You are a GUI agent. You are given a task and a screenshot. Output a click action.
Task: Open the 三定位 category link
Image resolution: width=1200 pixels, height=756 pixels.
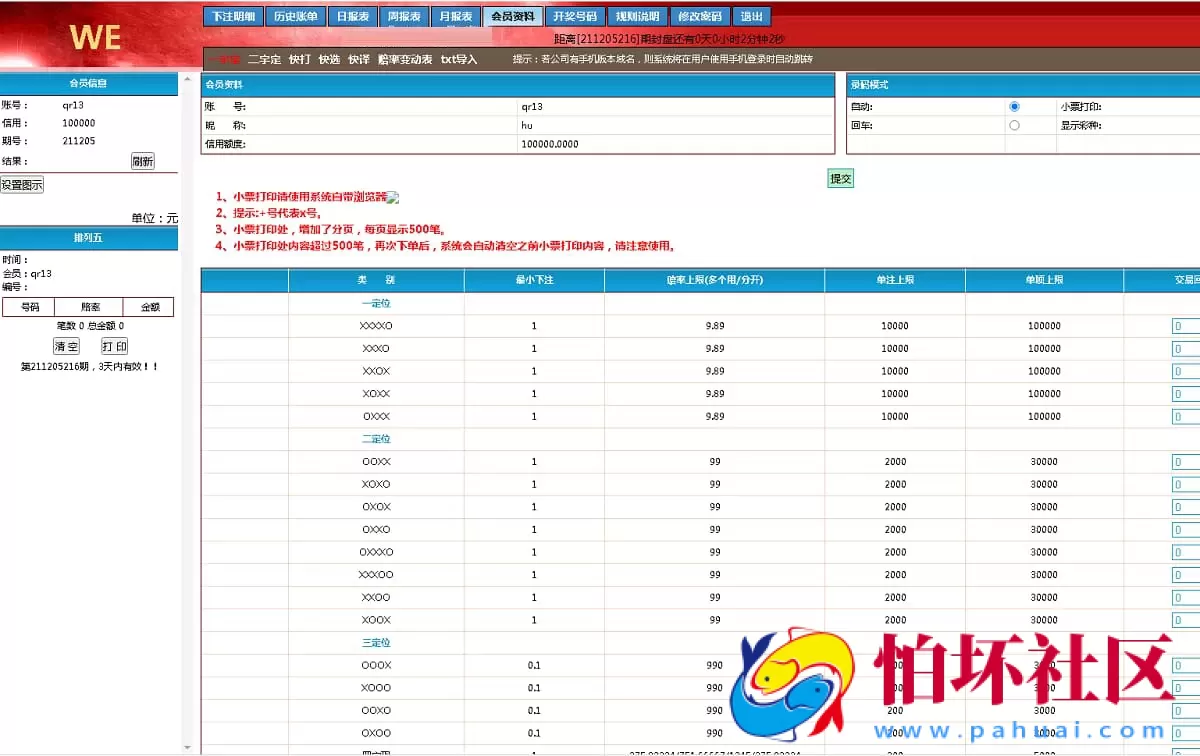(374, 642)
